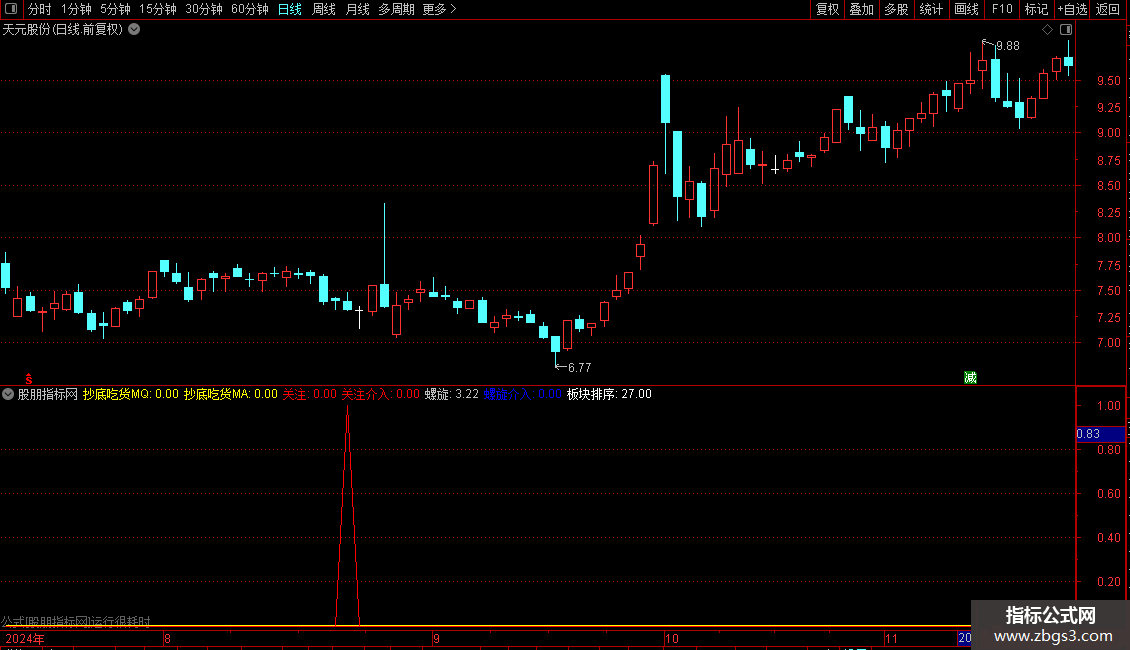This screenshot has height=650, width=1130.
Task: Select the 5分钟 period tab
Action: pos(115,9)
